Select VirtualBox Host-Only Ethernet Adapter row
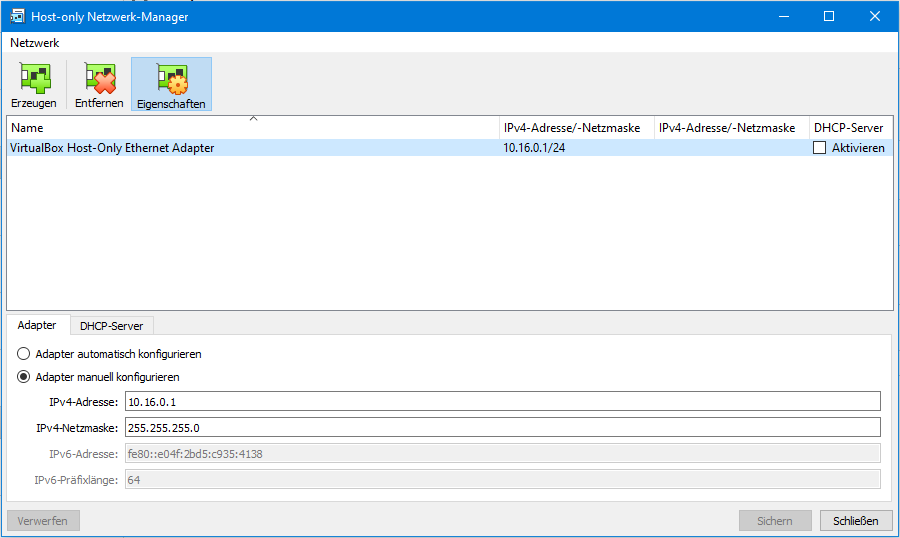900x538 pixels. (450, 148)
